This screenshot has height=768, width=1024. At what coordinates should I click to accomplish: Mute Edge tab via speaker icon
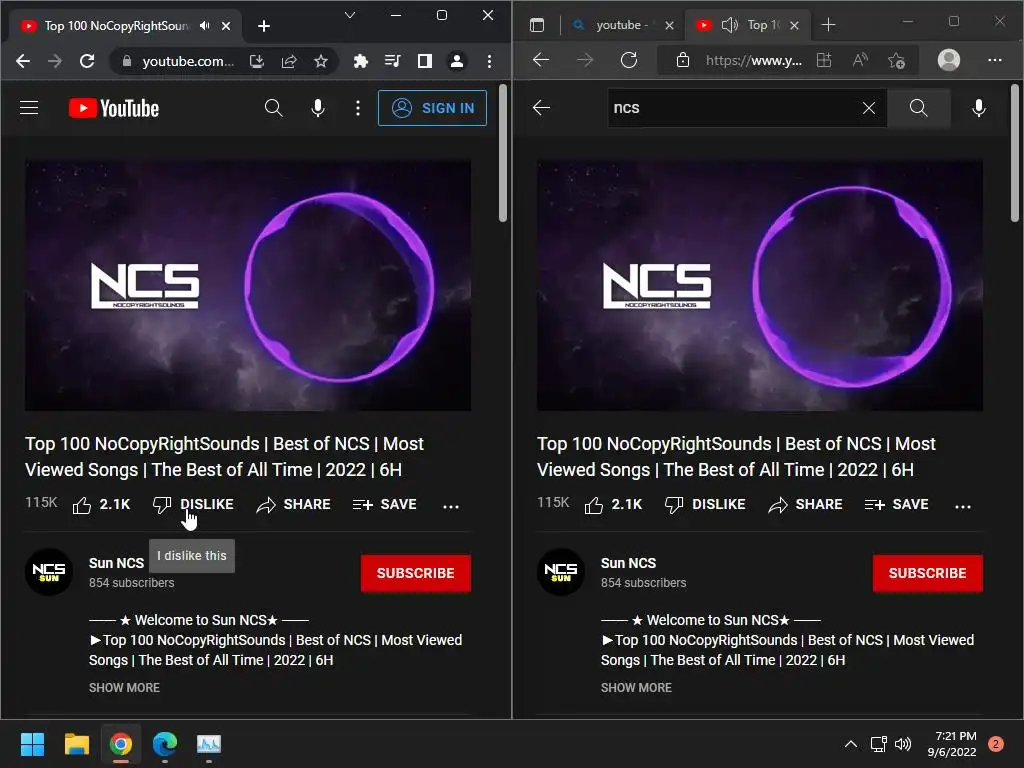point(729,25)
